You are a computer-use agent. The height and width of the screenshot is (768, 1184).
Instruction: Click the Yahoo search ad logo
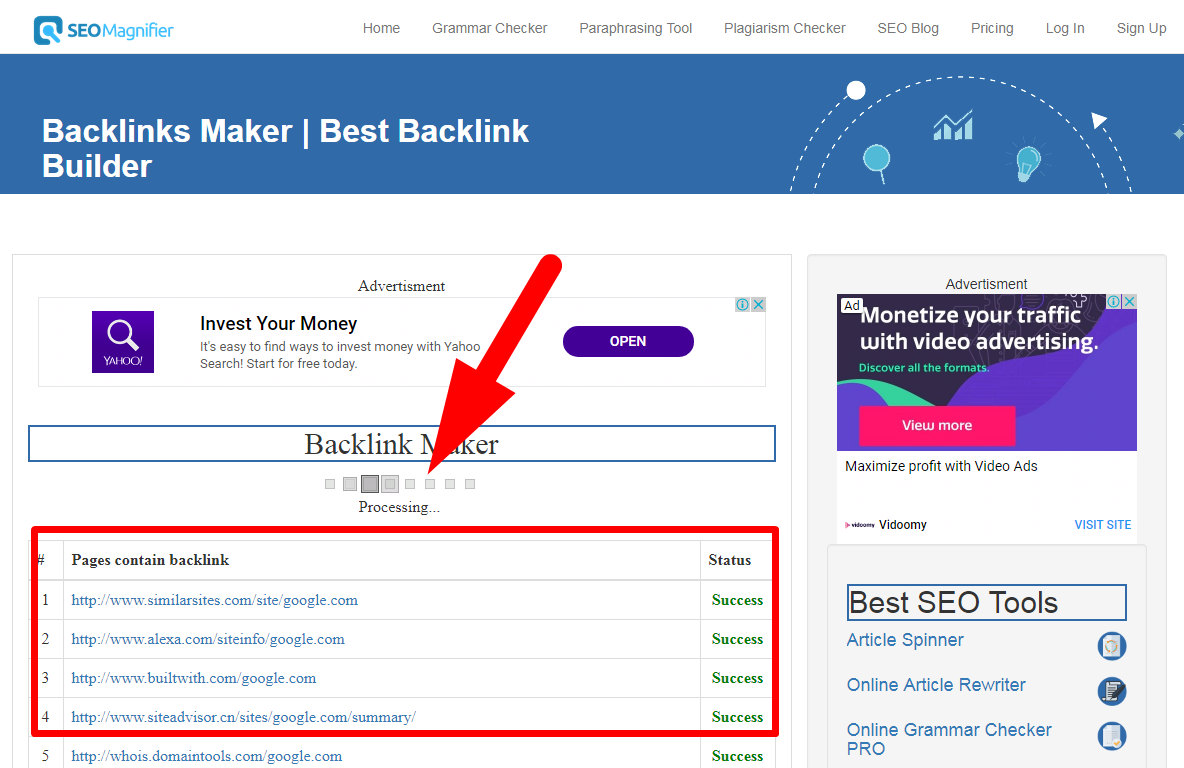click(x=123, y=342)
